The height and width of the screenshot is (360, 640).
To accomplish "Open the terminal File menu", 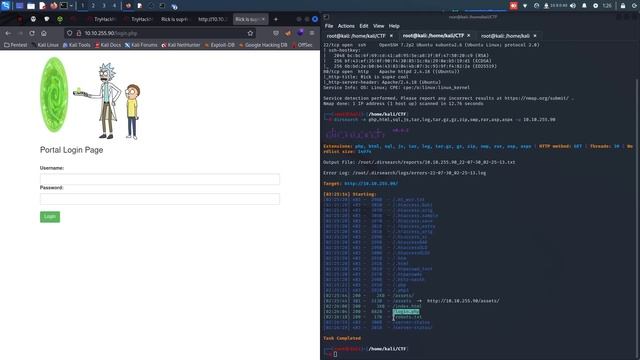I will (x=329, y=26).
